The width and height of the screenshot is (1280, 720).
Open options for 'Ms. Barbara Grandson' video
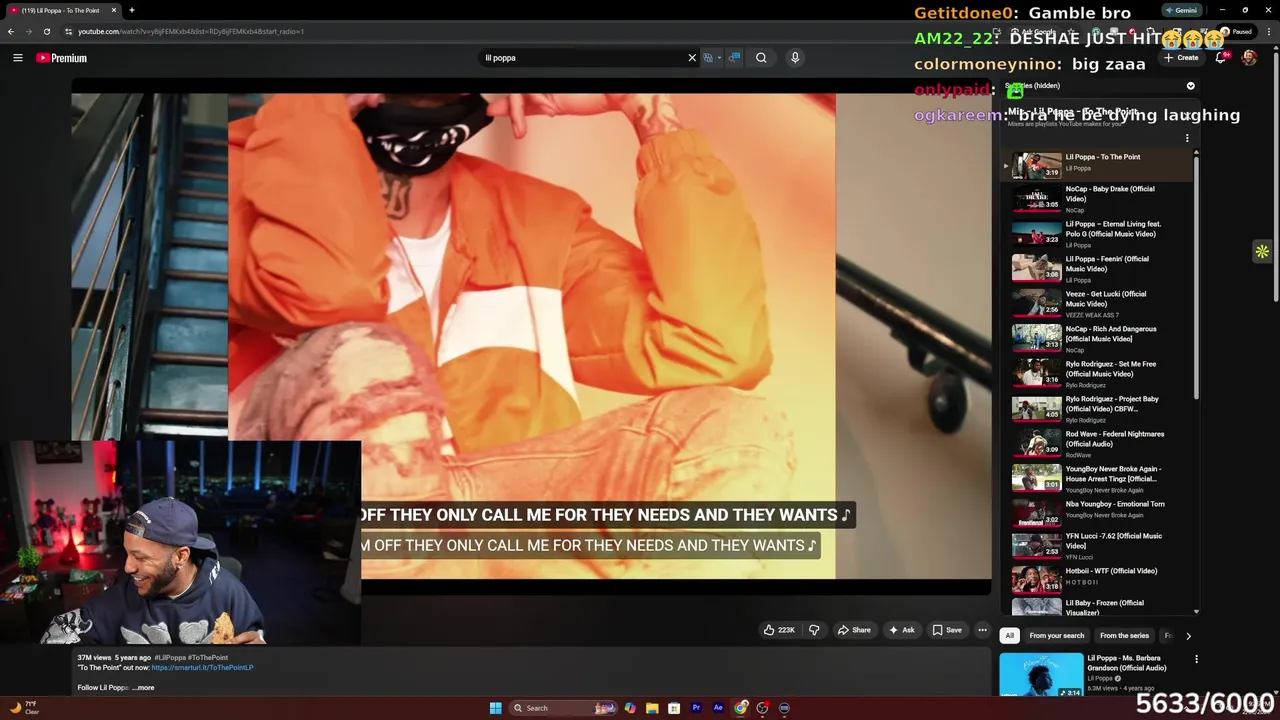(1196, 660)
